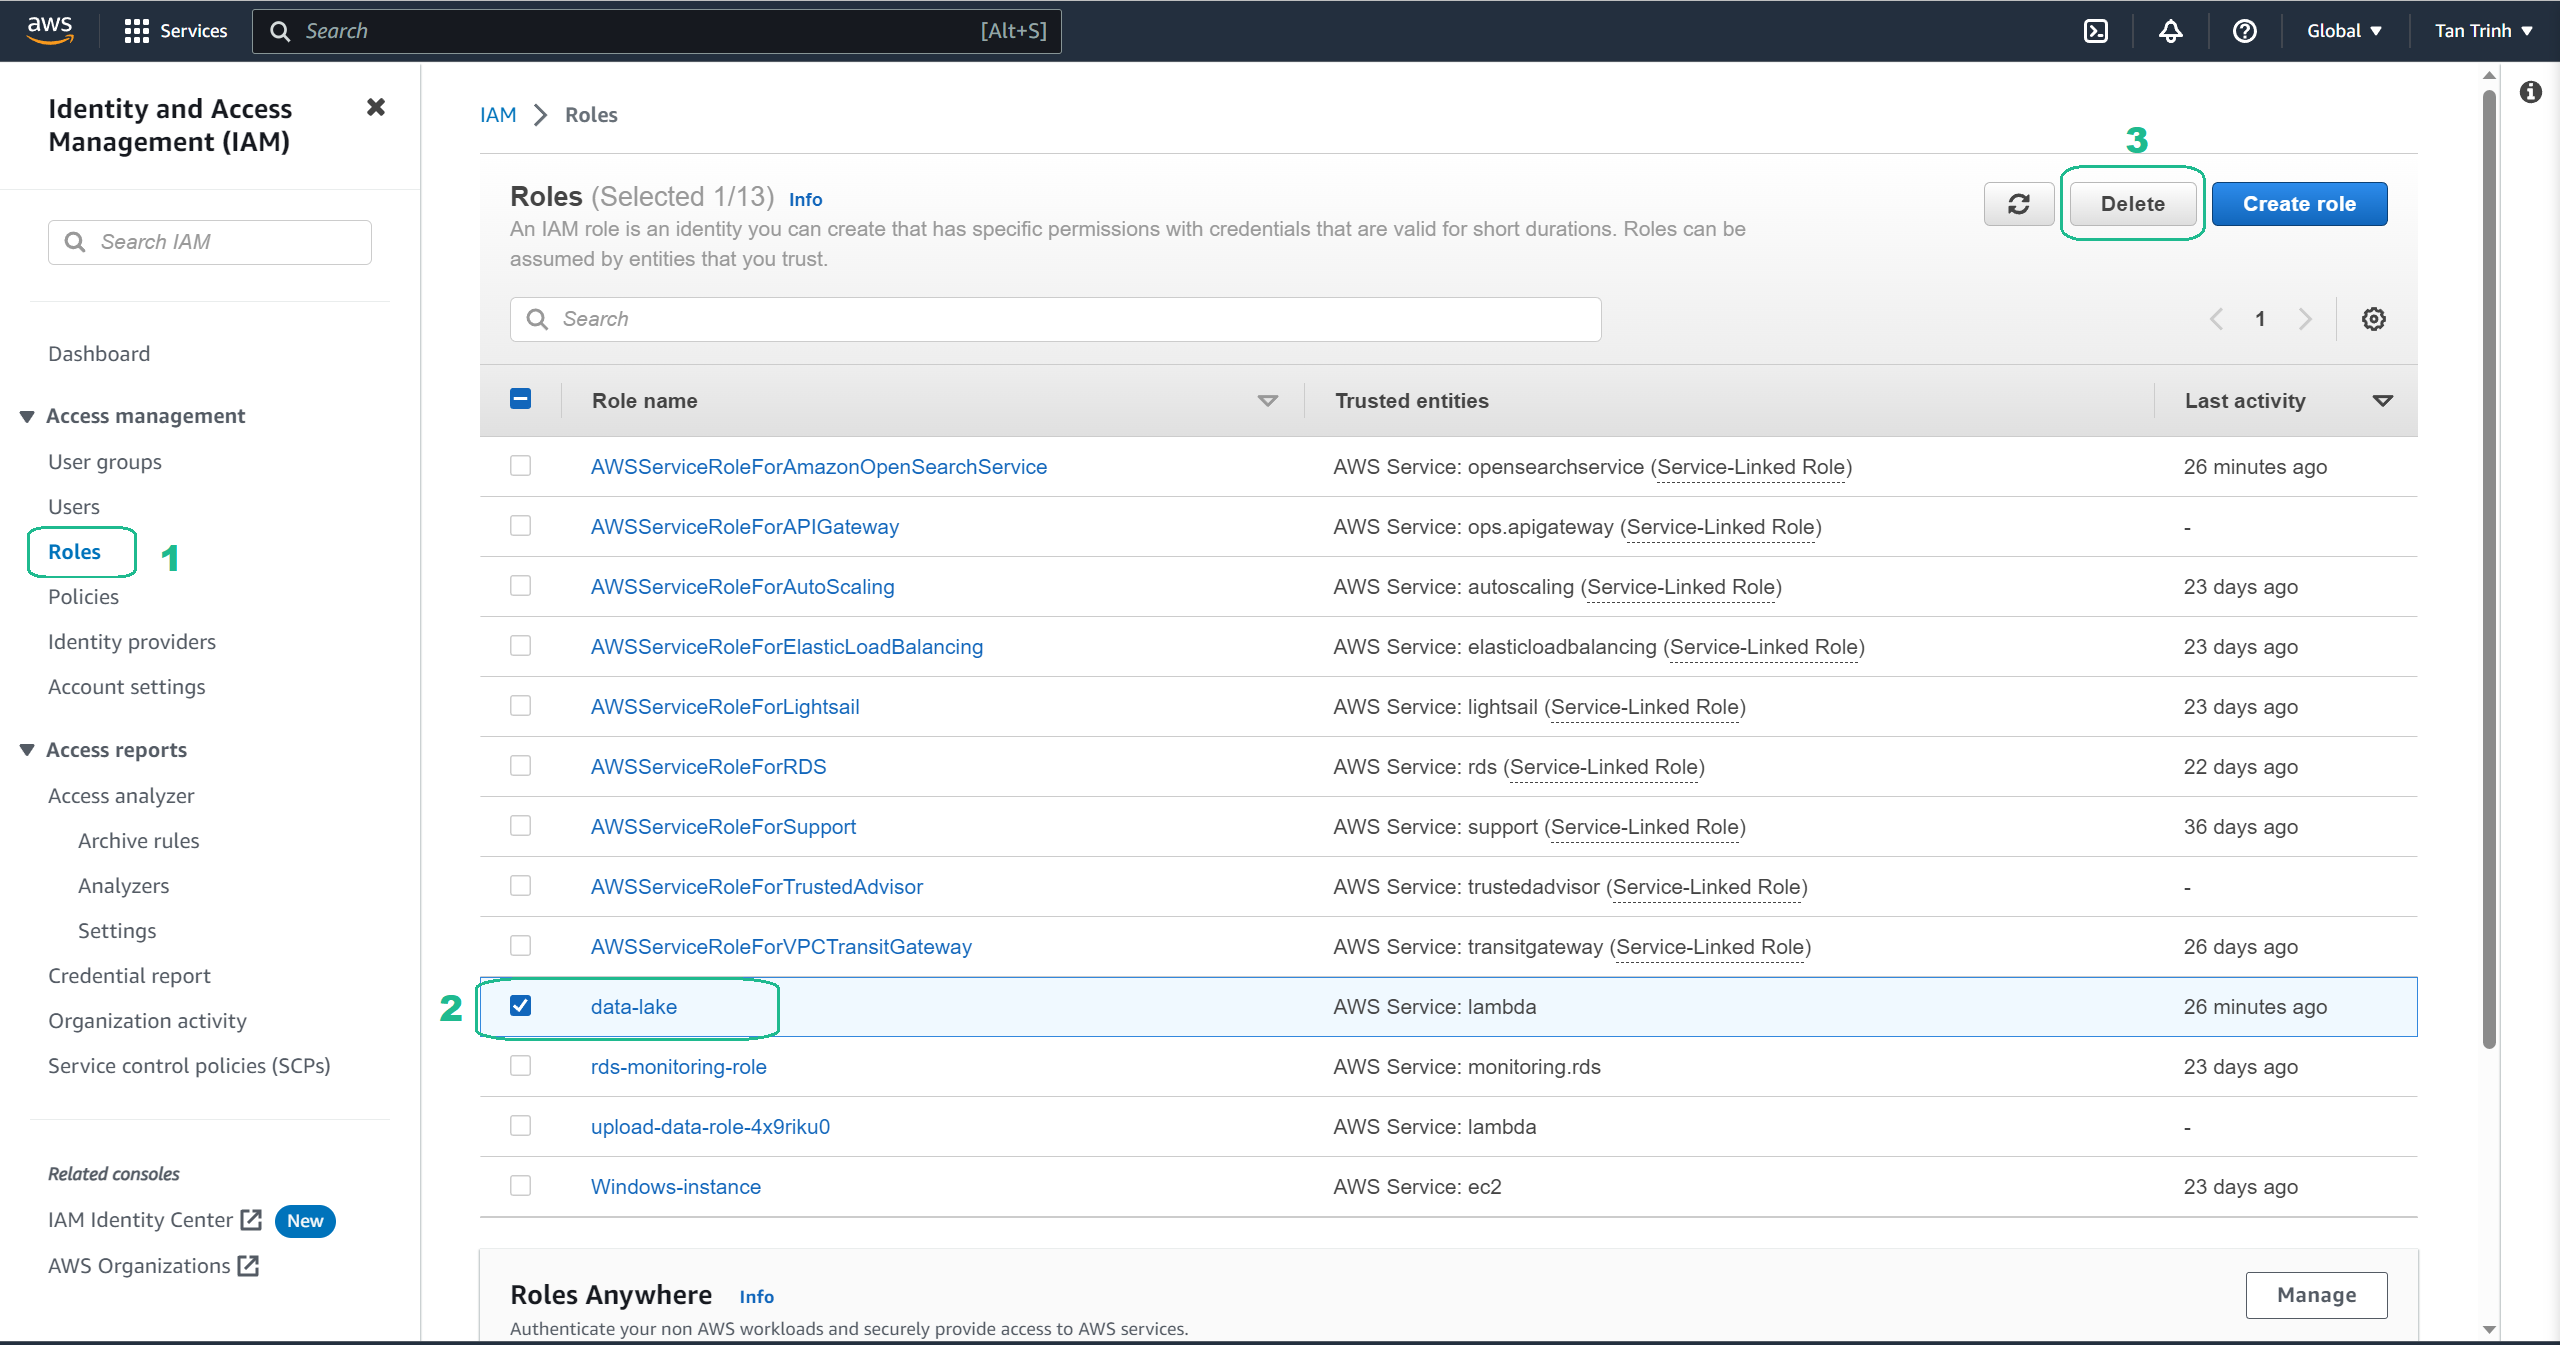
Task: Open Dashboard in the sidebar
Action: (99, 354)
